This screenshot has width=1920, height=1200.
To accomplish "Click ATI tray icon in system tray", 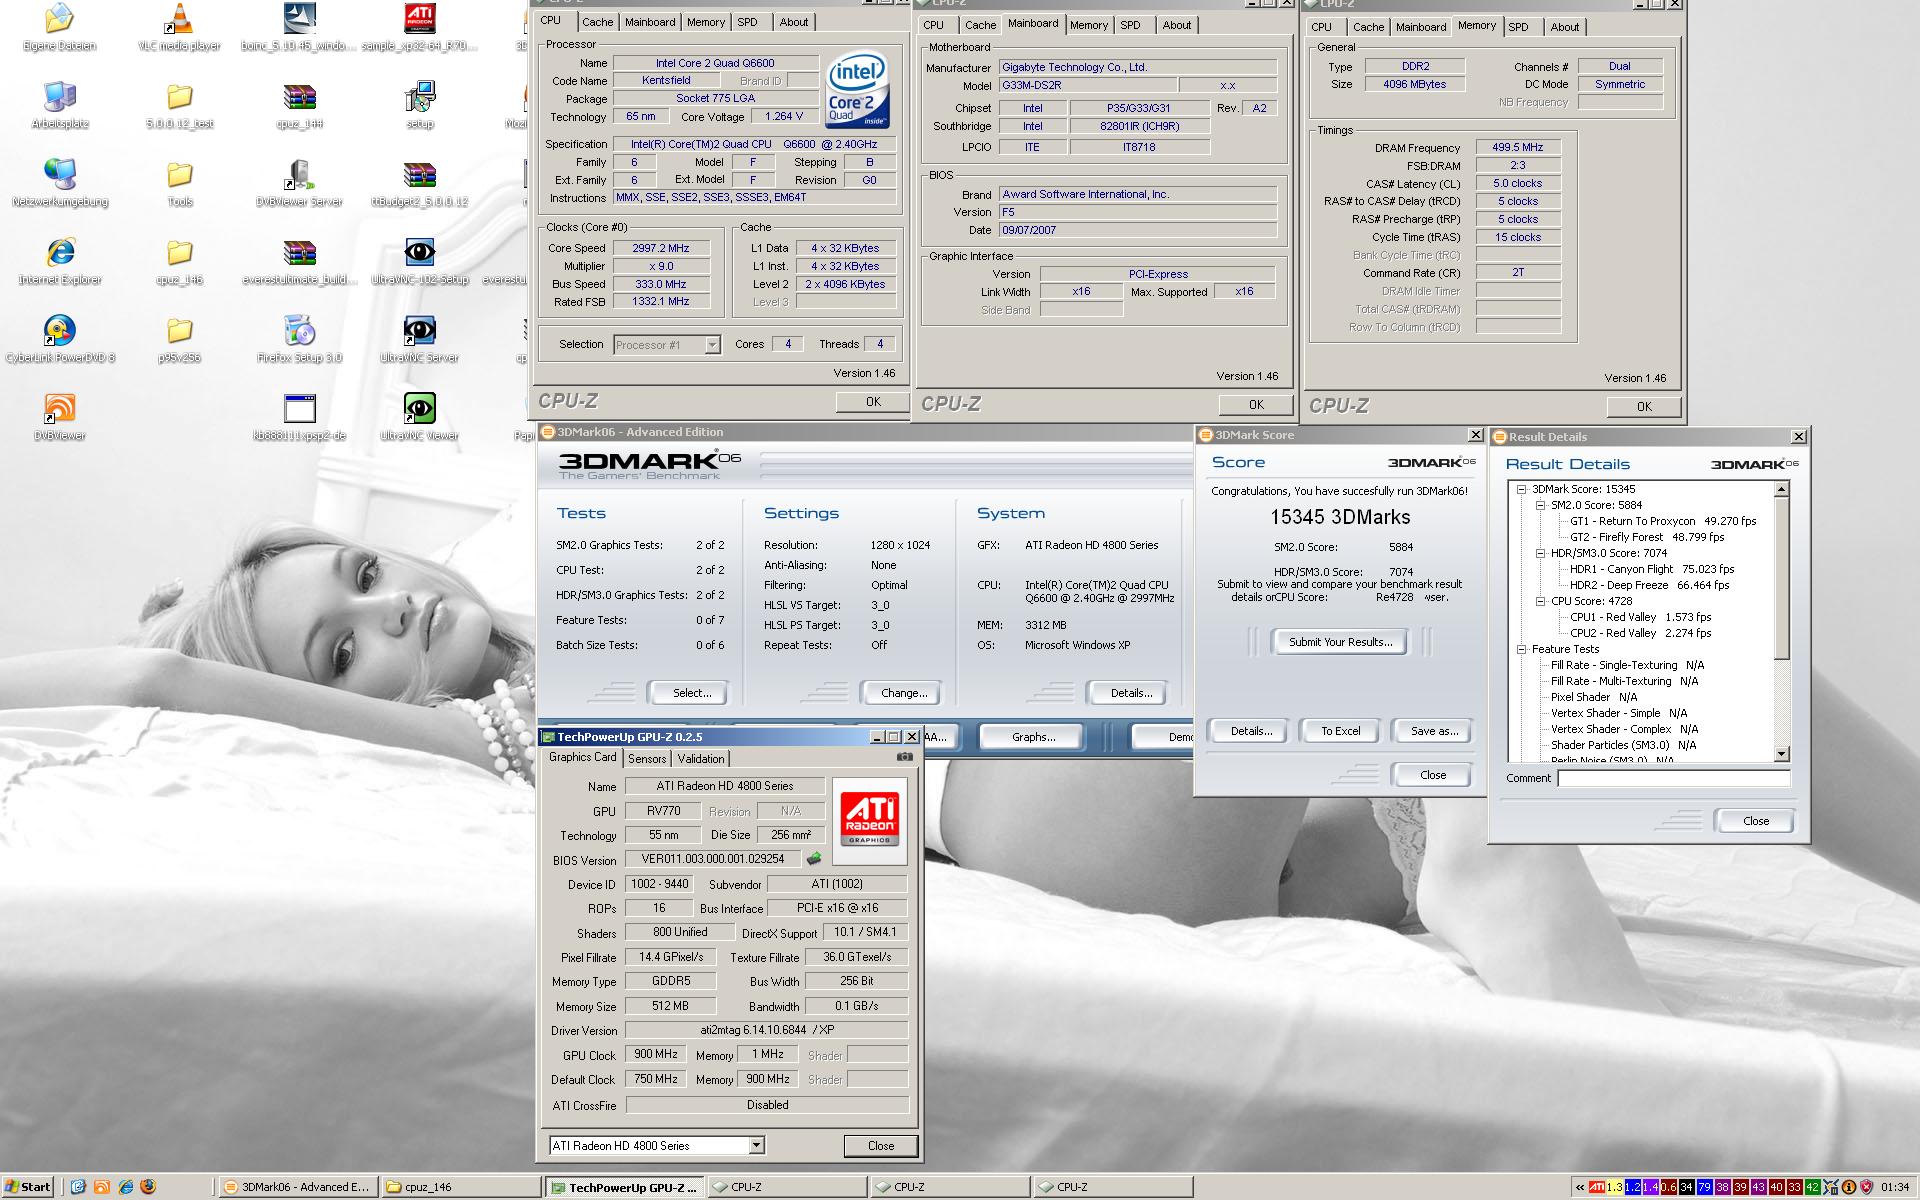I will coord(1597,1187).
